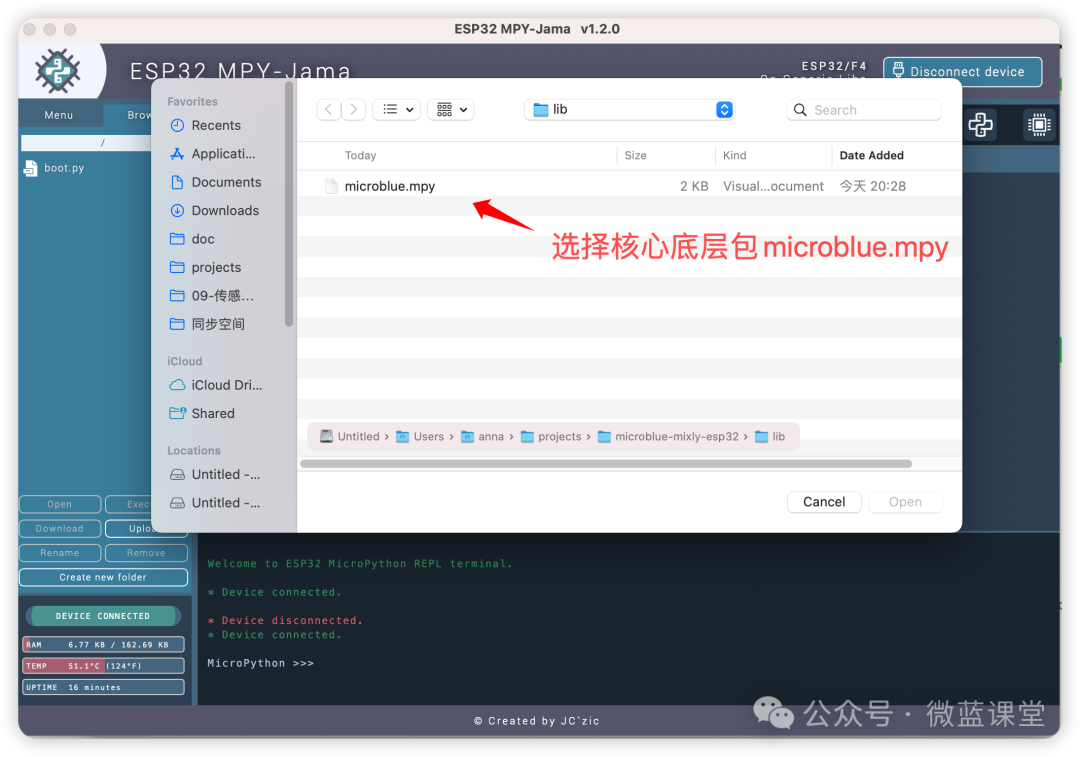Open Recents in Favorites sidebar
Viewport: 1080px width, 757px height.
[215, 125]
